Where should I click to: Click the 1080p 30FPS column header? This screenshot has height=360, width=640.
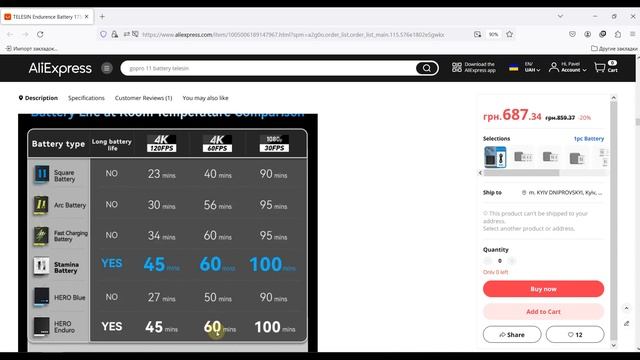(274, 143)
